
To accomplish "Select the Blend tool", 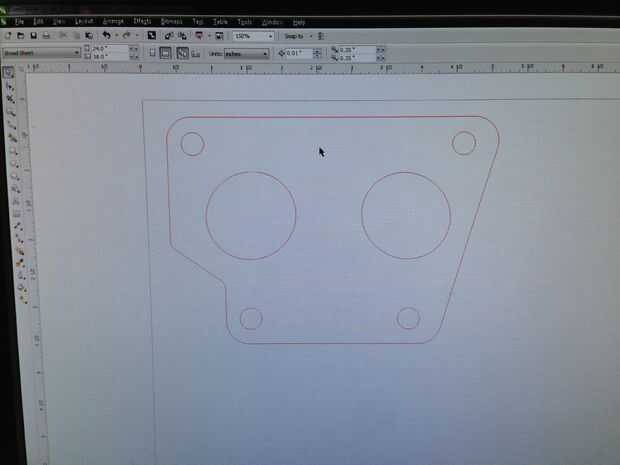I will 20,251.
